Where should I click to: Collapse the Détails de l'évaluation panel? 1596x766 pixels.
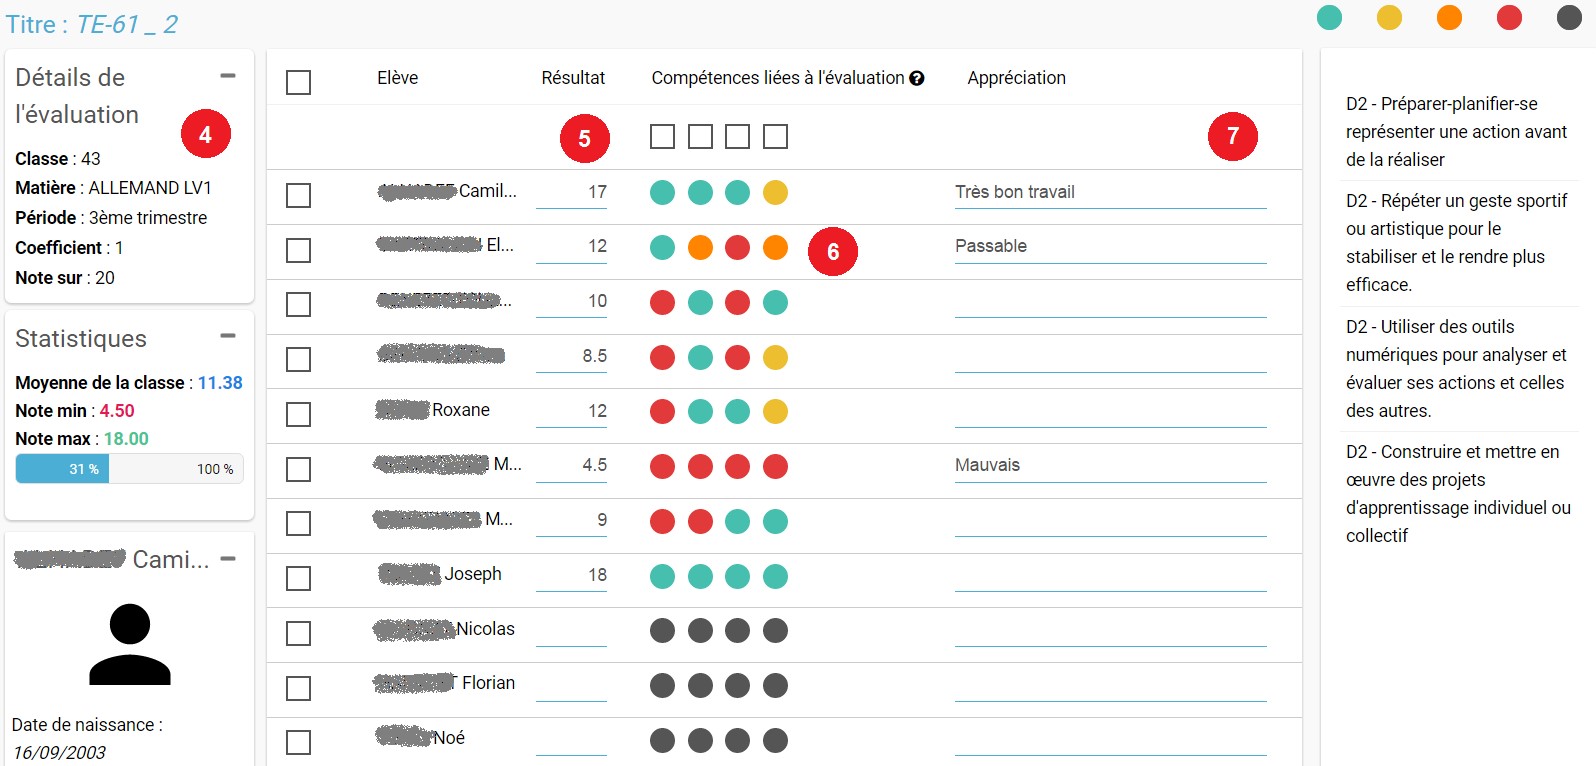[228, 76]
